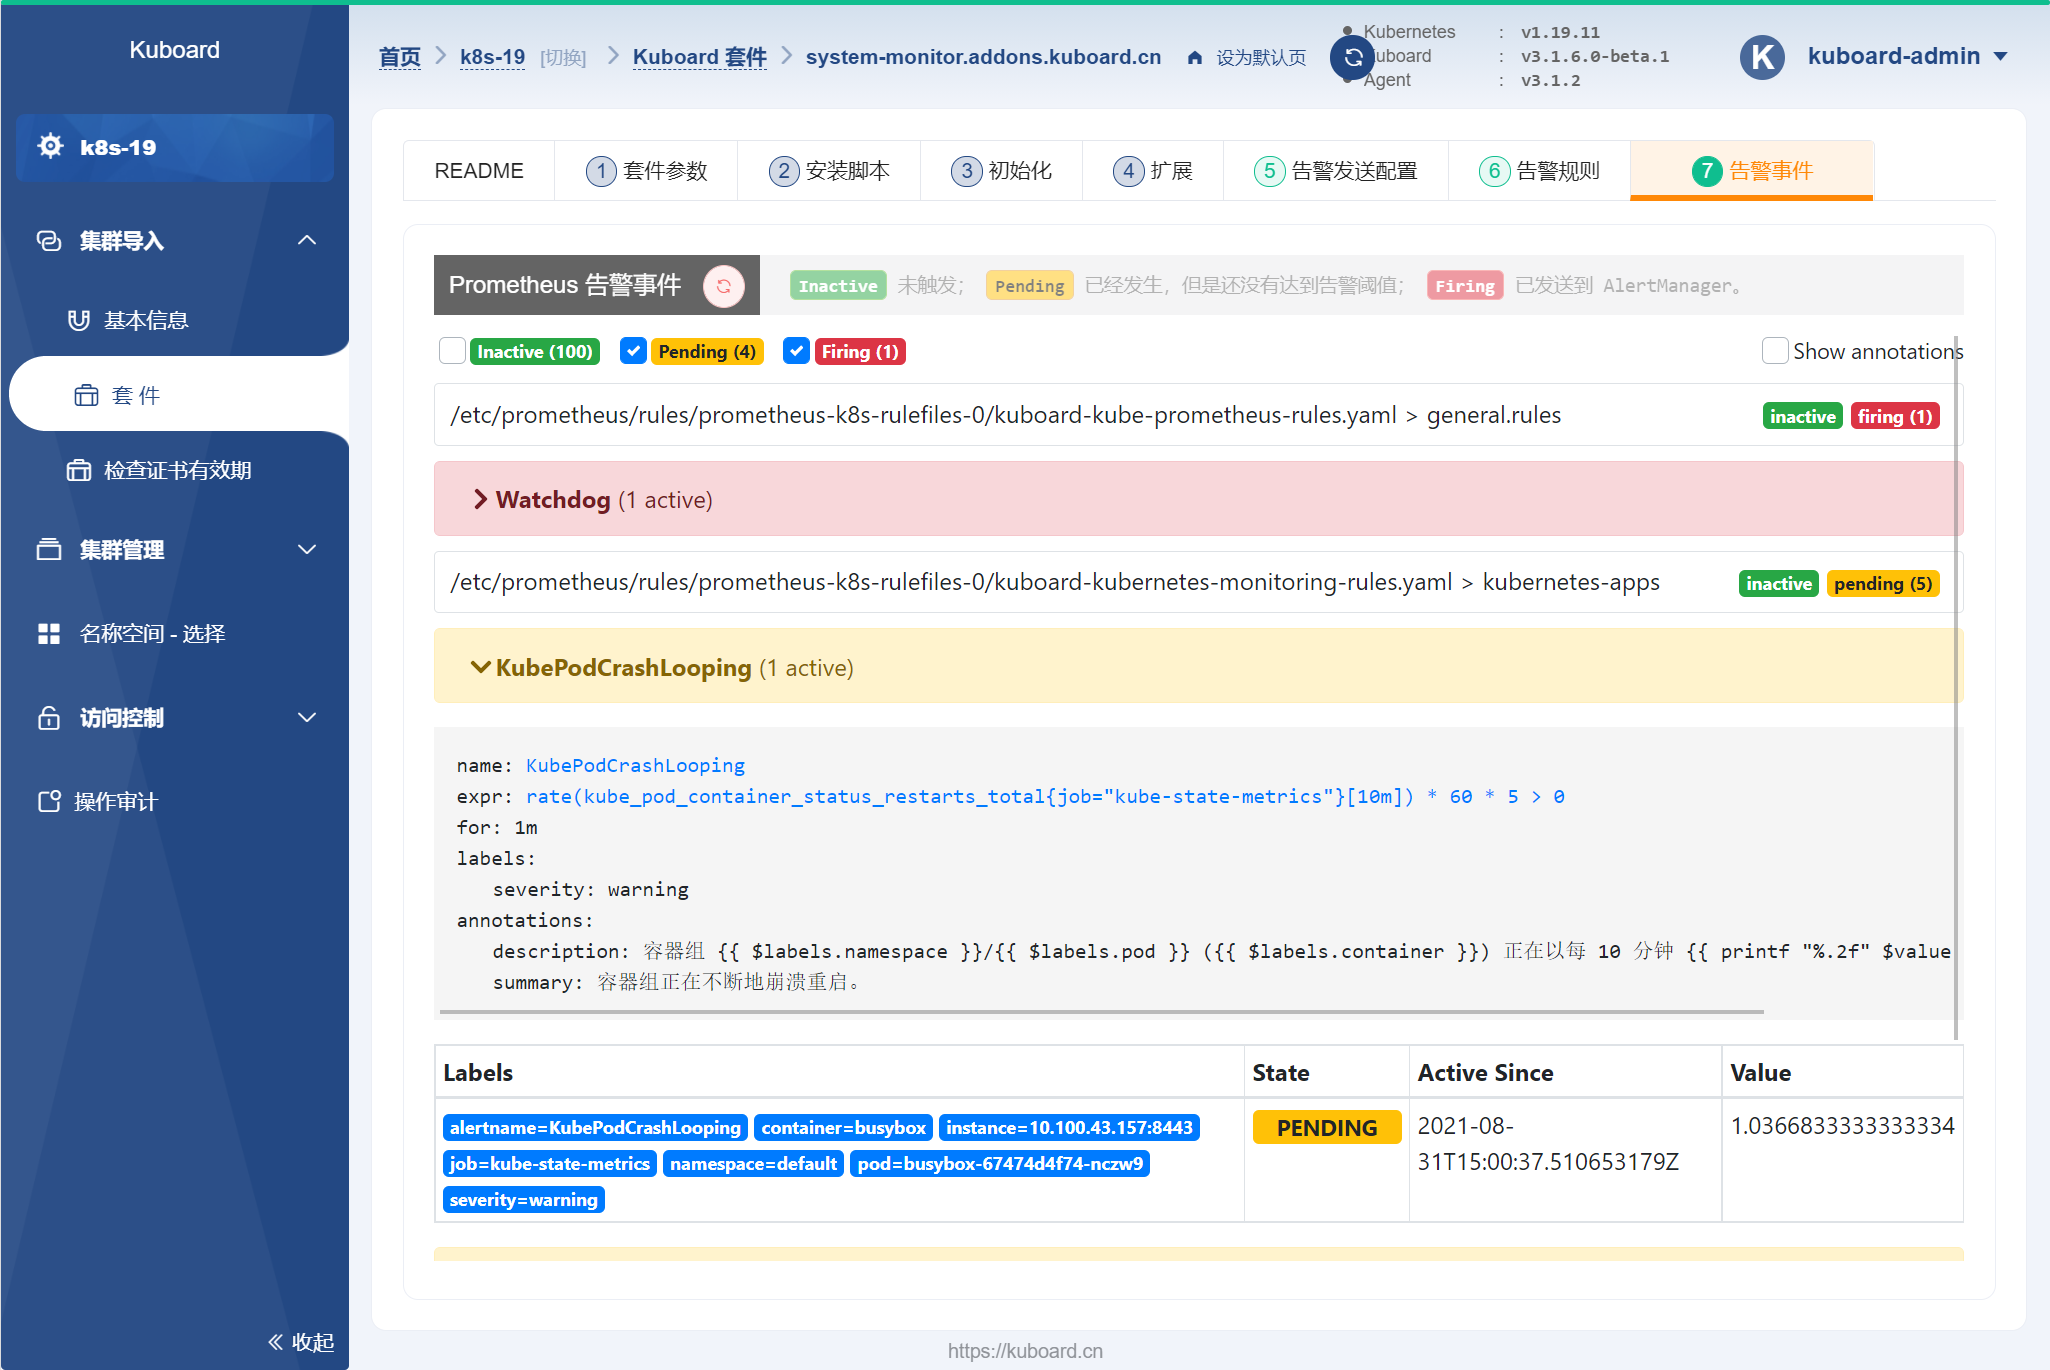Click step number 7 circle for 告警事件

(x=1706, y=171)
